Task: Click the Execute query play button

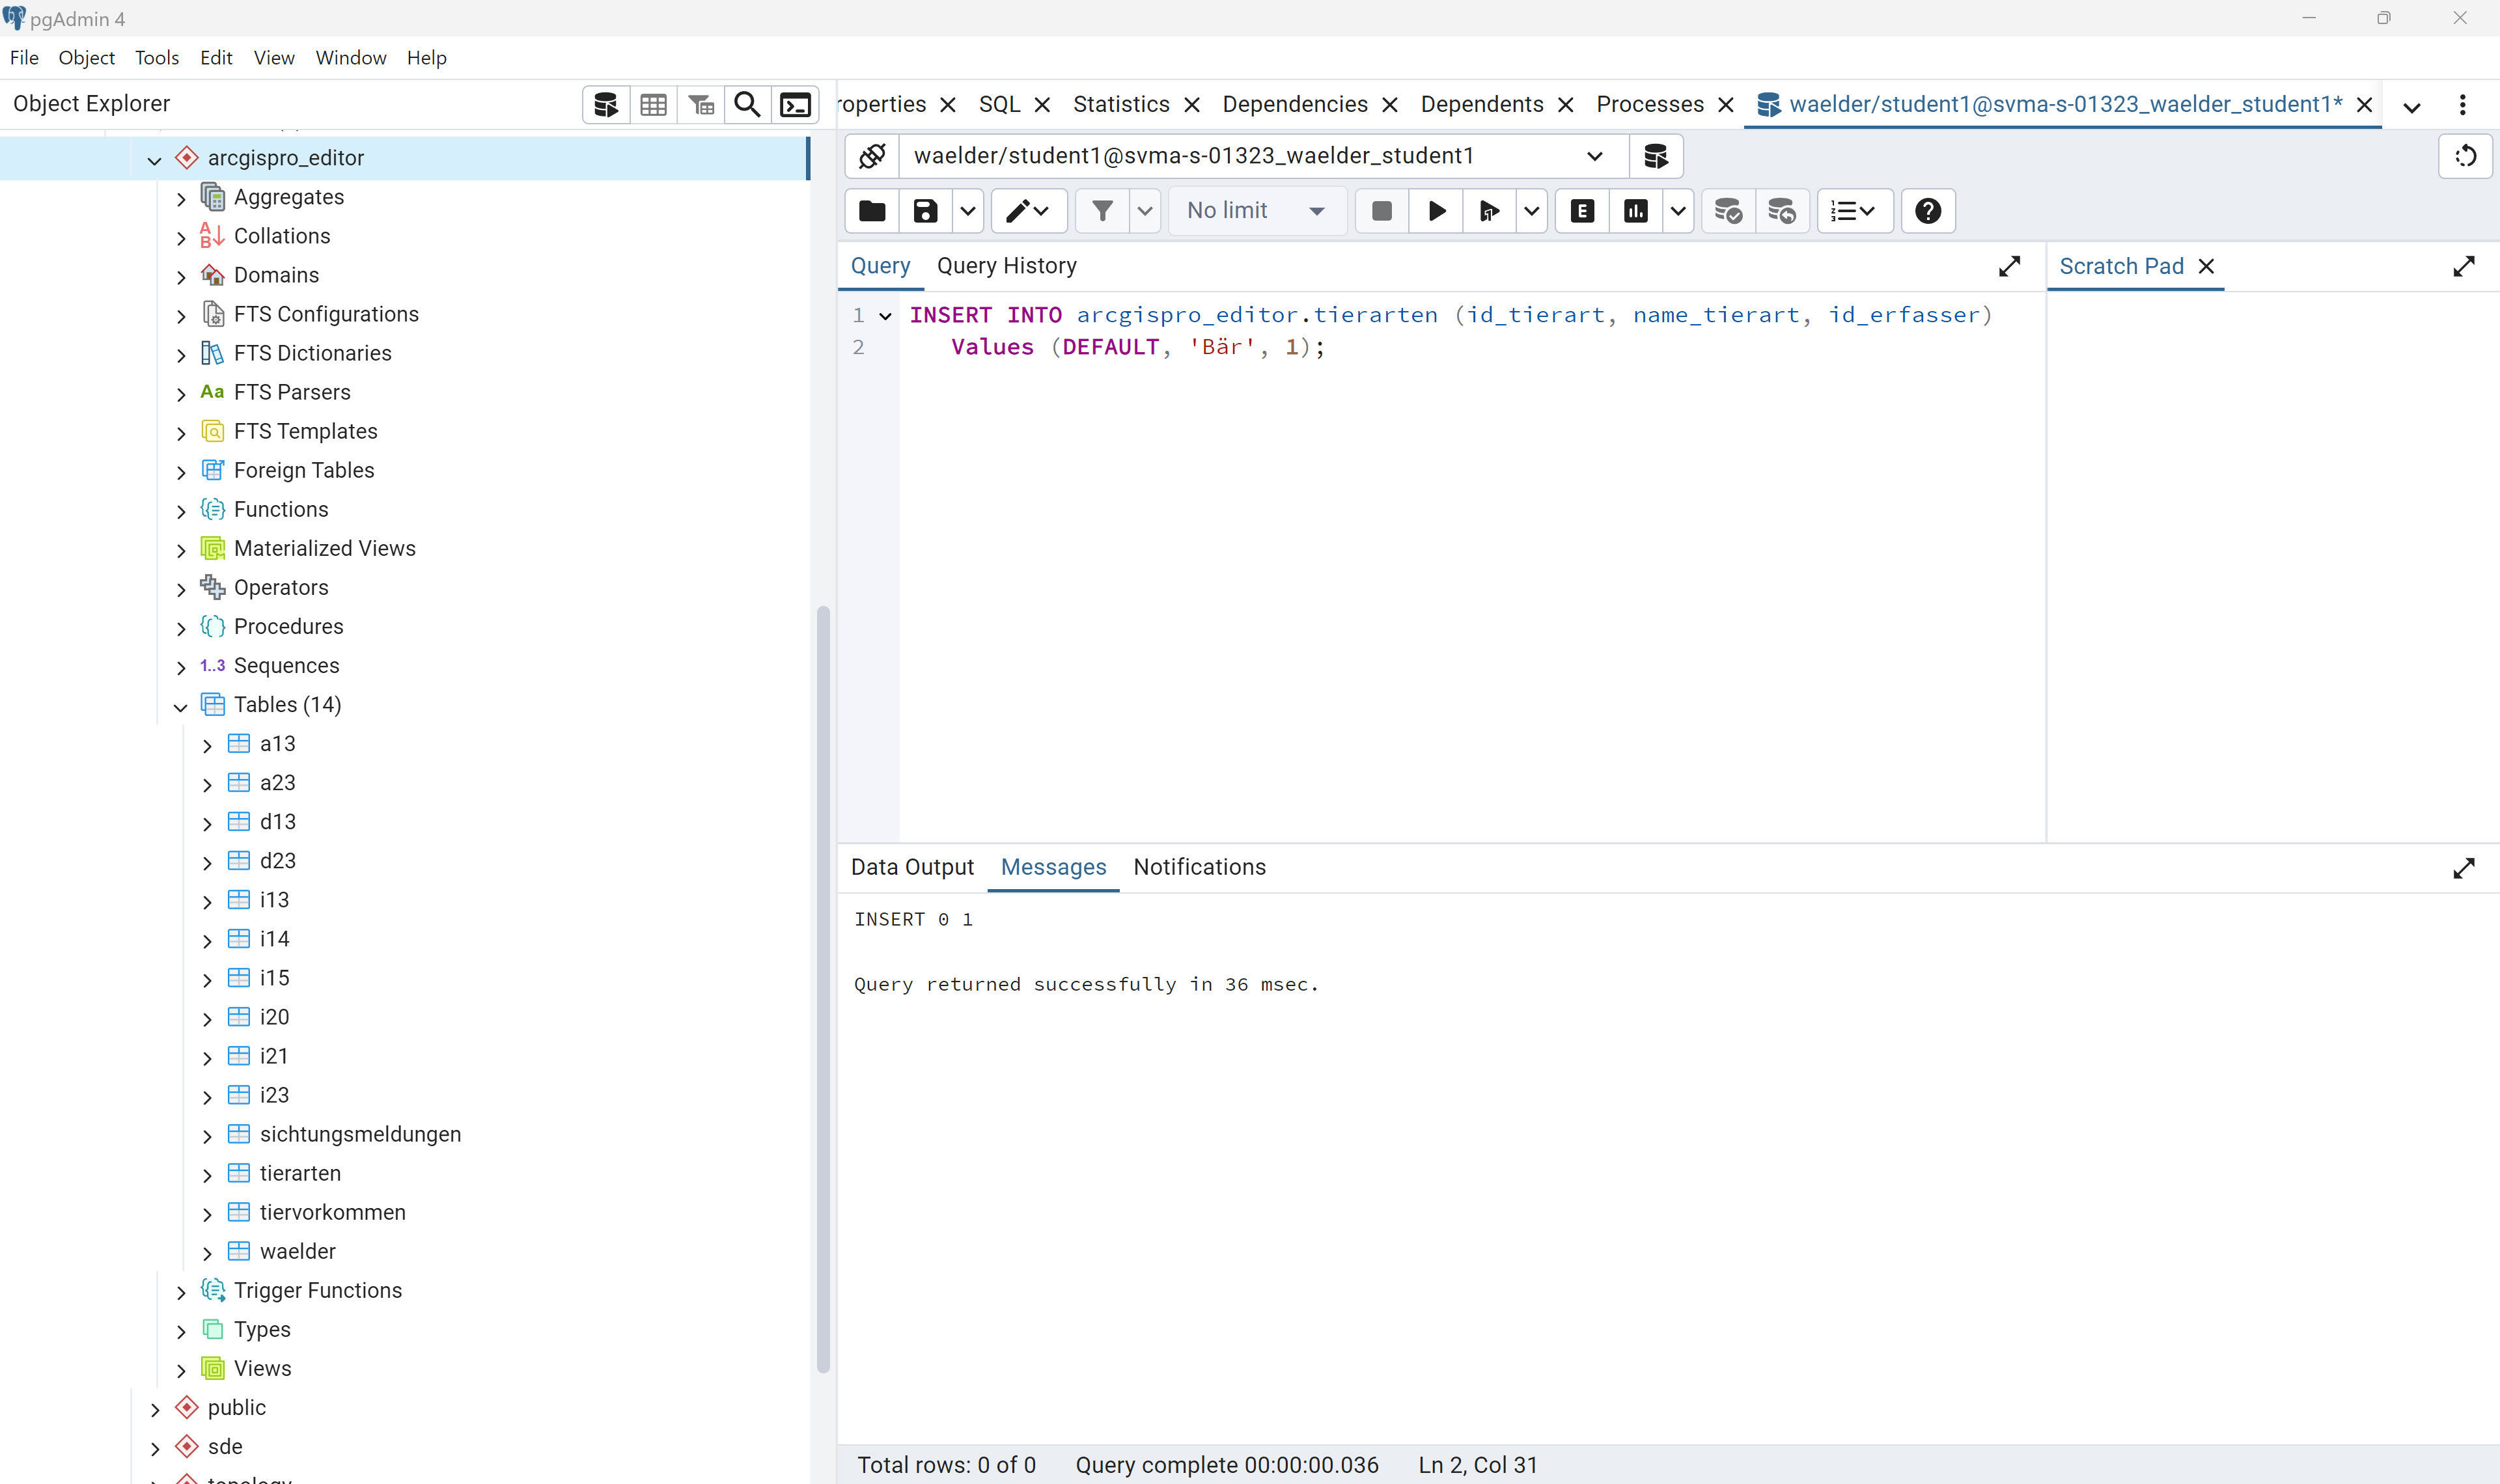Action: tap(1436, 211)
